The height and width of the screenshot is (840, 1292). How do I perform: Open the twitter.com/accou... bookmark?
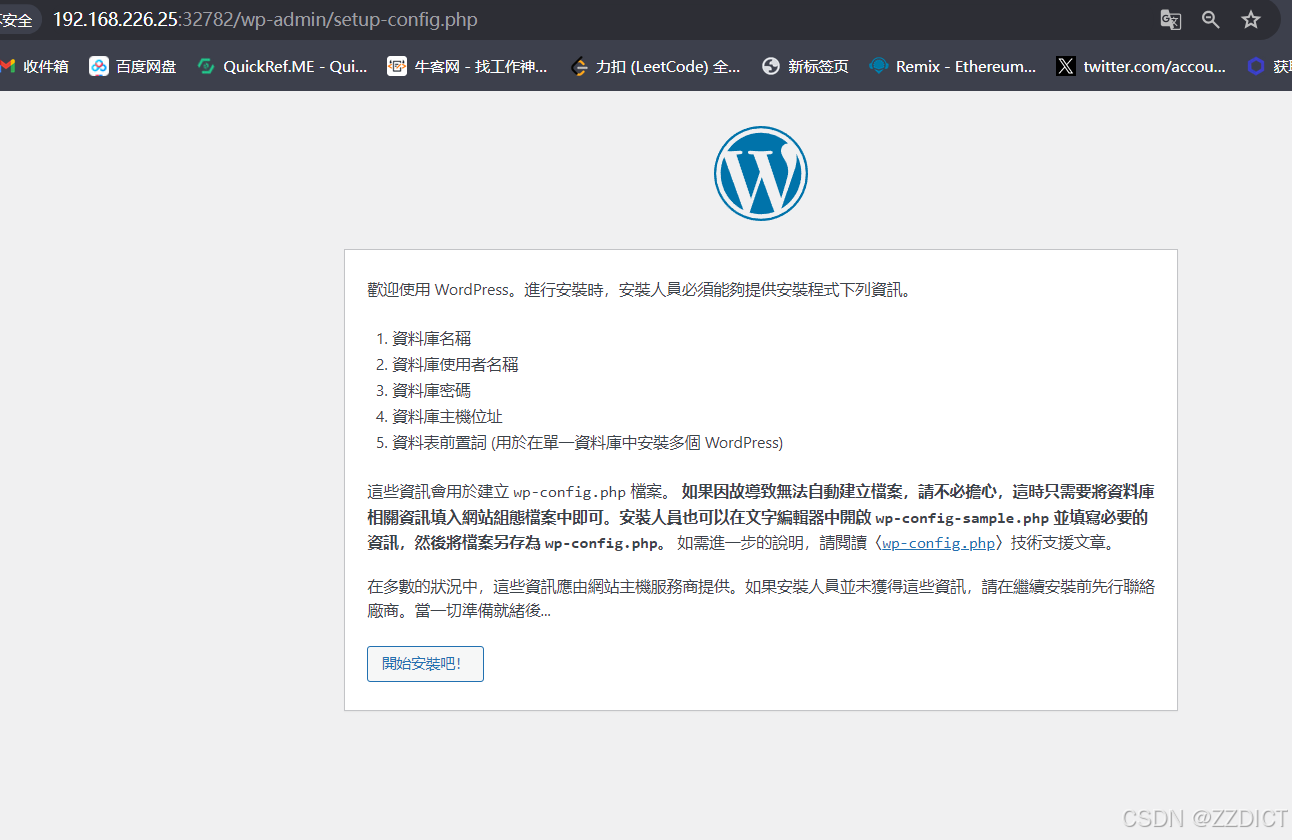coord(1142,66)
